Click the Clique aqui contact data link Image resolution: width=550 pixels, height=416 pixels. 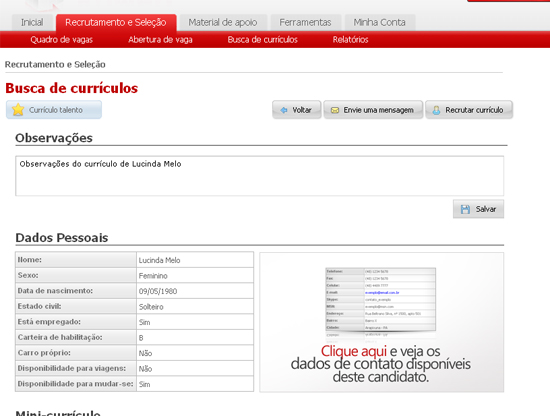tap(354, 351)
